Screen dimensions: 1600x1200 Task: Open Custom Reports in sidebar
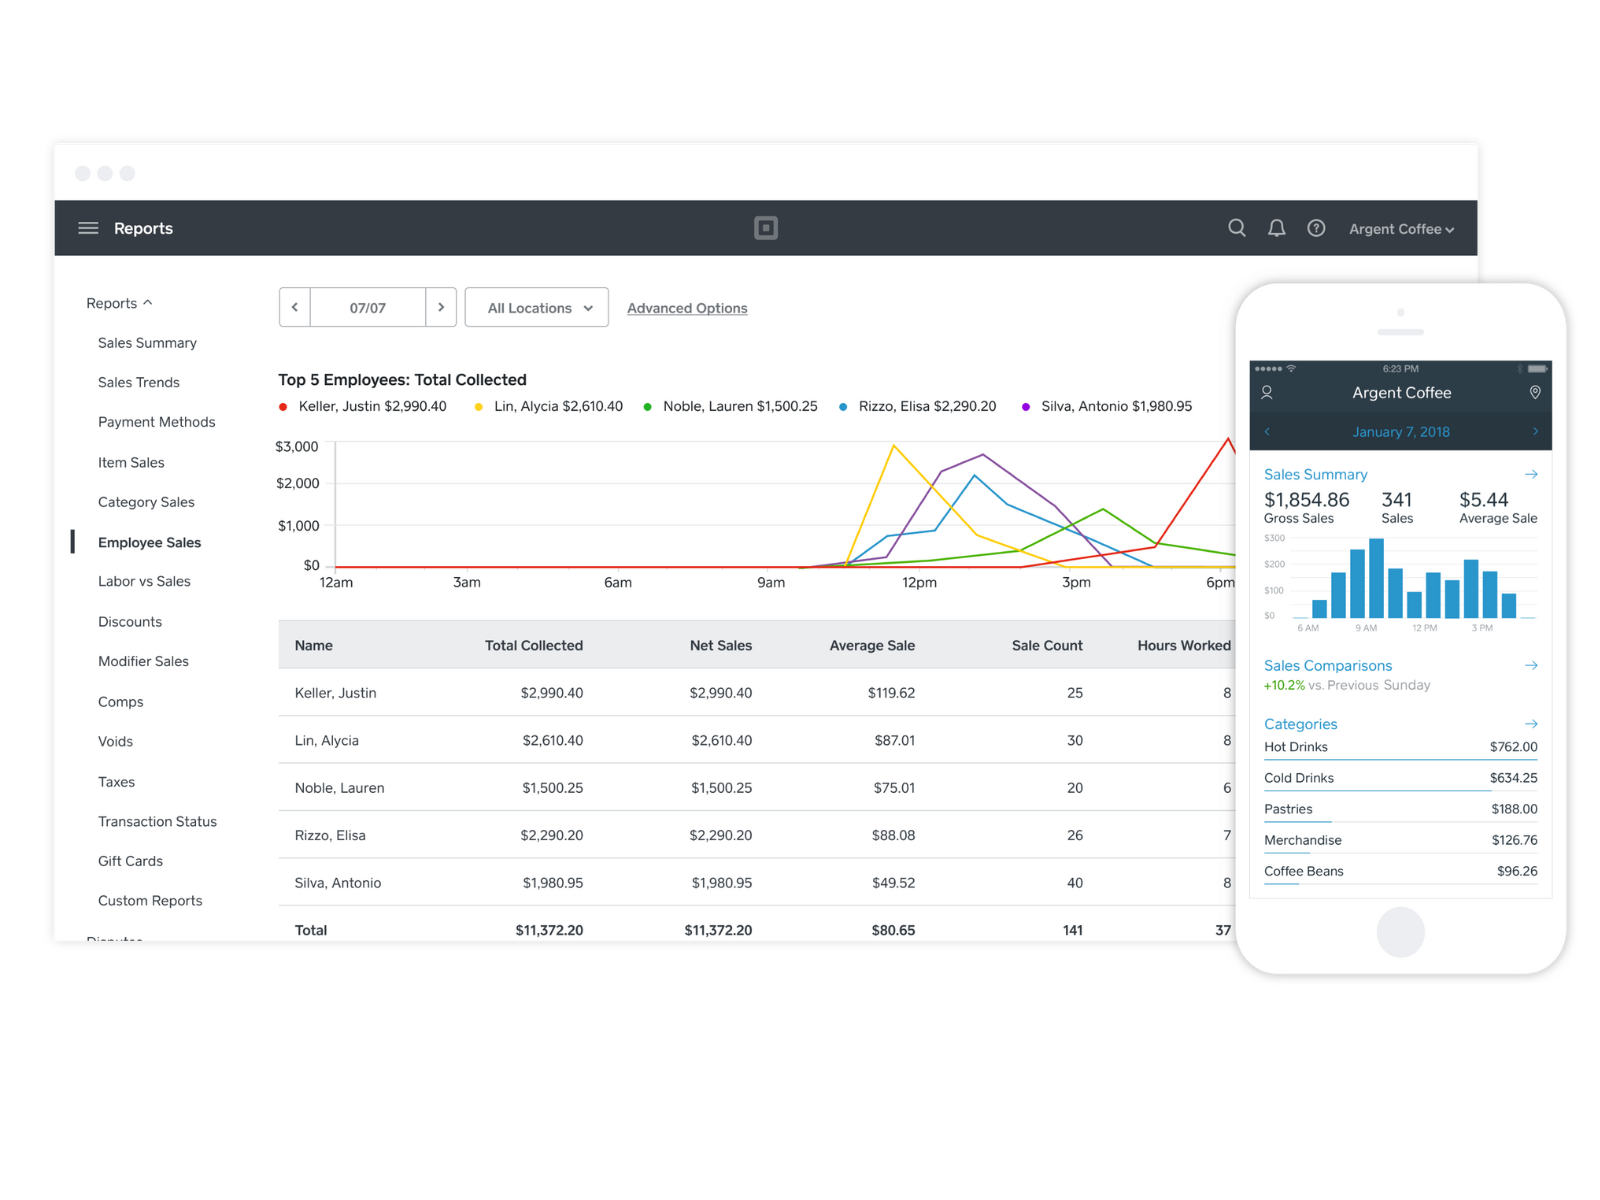[150, 900]
